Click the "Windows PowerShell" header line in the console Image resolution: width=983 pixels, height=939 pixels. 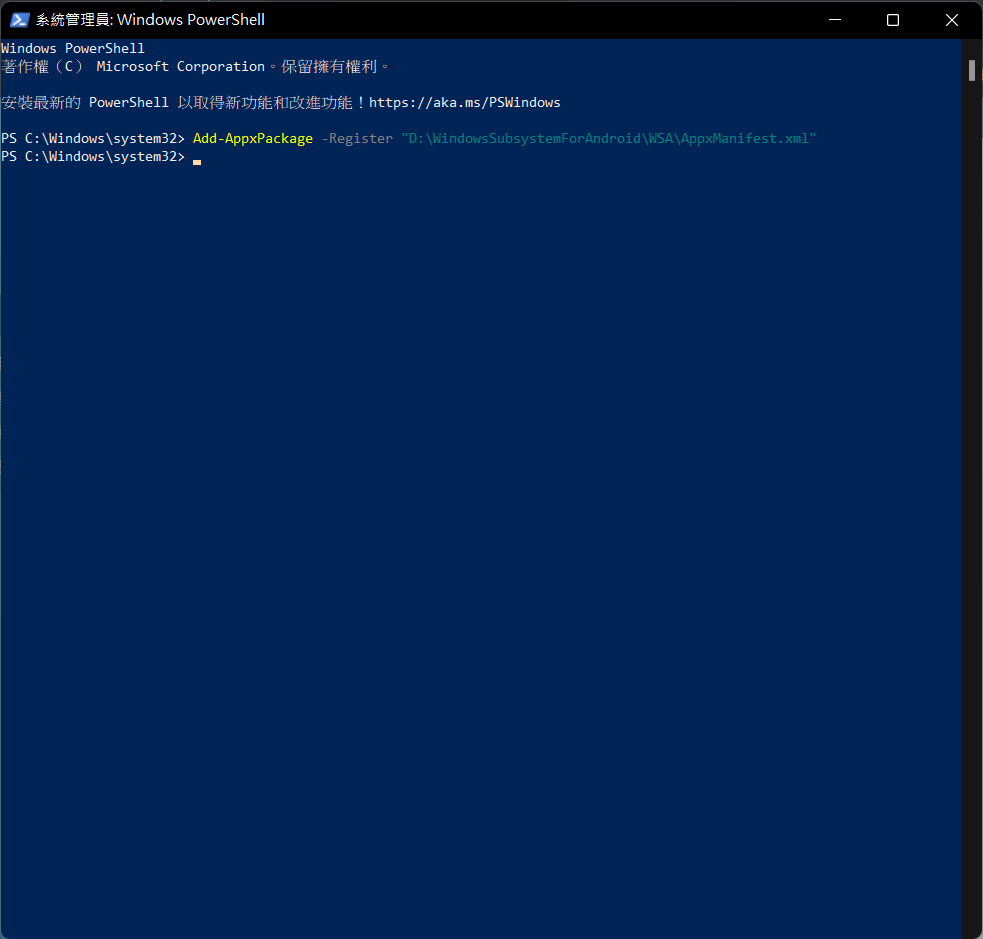coord(73,48)
